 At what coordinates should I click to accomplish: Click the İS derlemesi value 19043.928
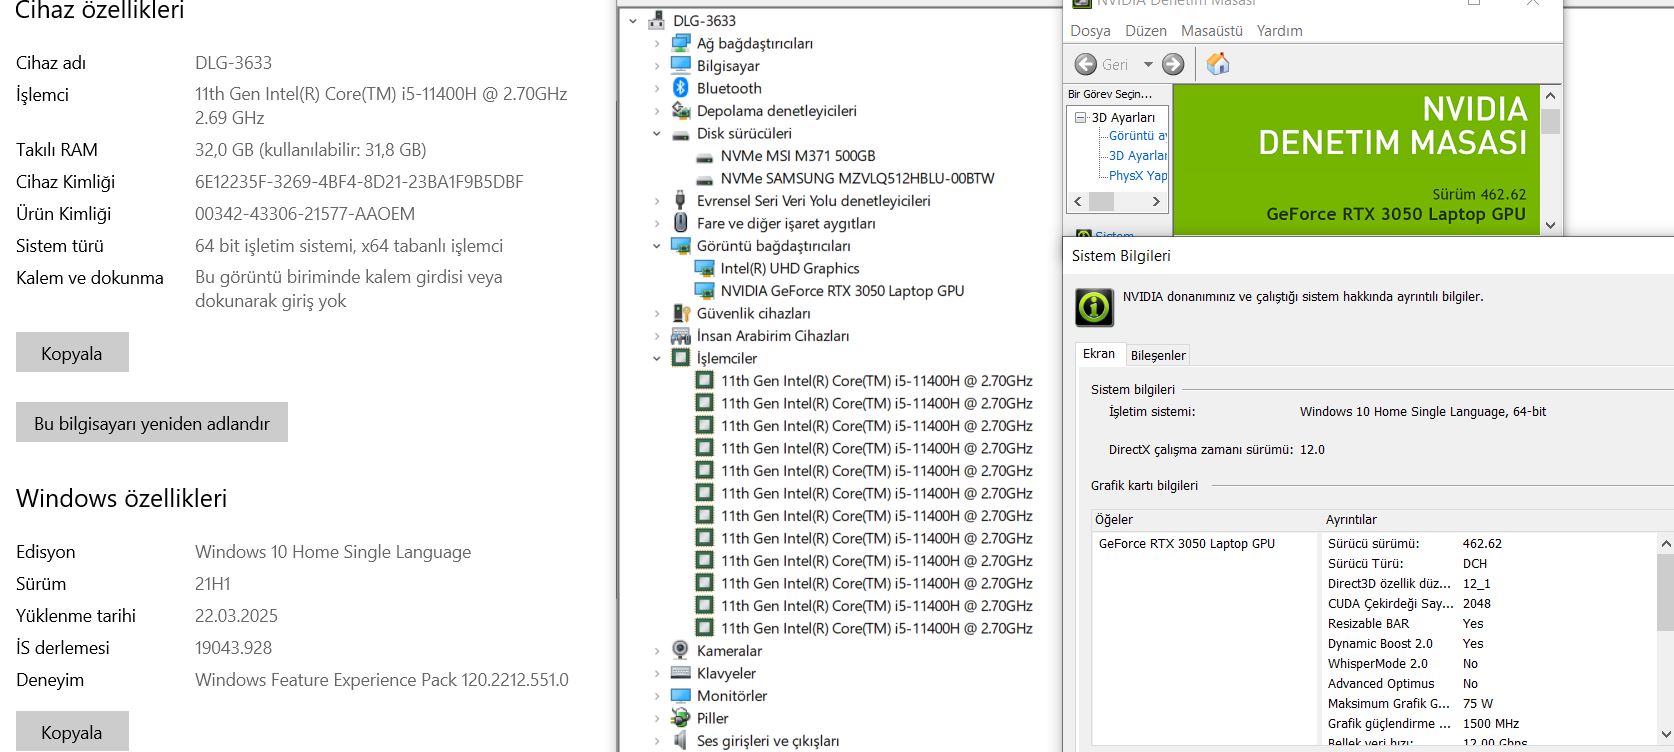233,648
